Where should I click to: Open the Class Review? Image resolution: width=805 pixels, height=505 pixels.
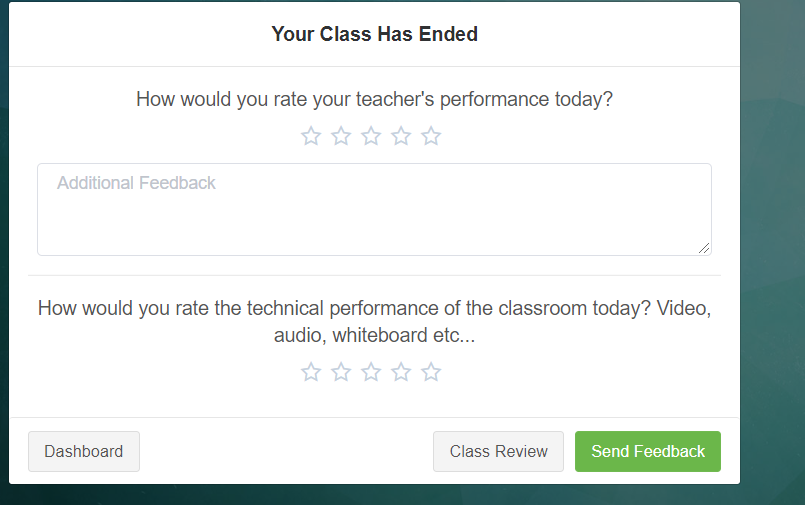499,451
